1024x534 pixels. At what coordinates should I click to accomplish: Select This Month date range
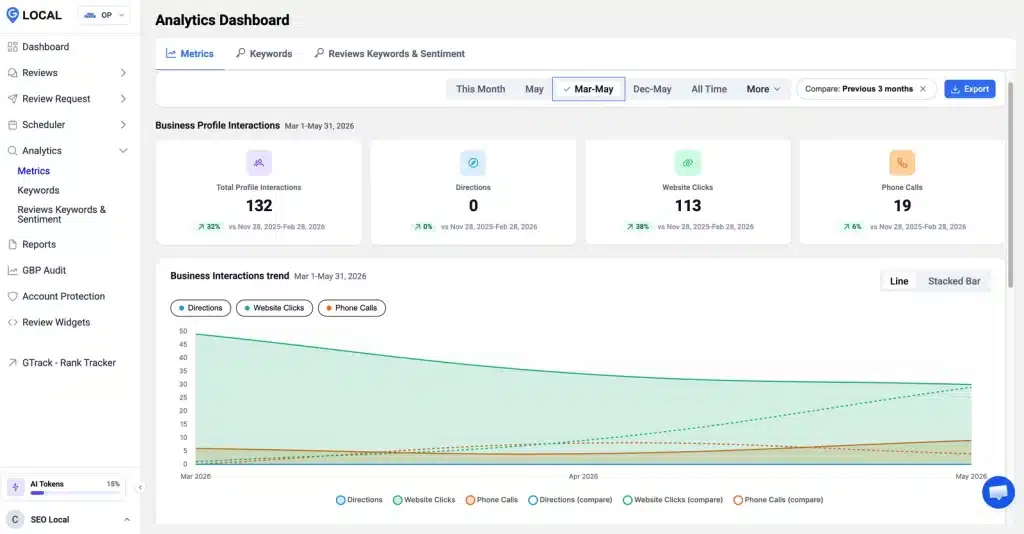pyautogui.click(x=481, y=89)
